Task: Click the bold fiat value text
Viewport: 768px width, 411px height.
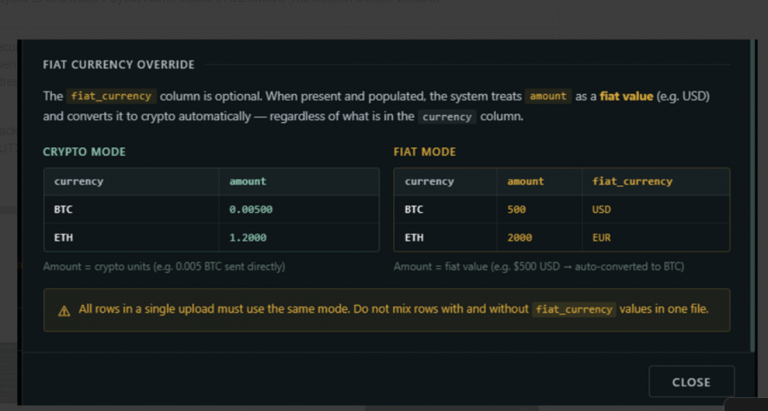Action: click(626, 96)
